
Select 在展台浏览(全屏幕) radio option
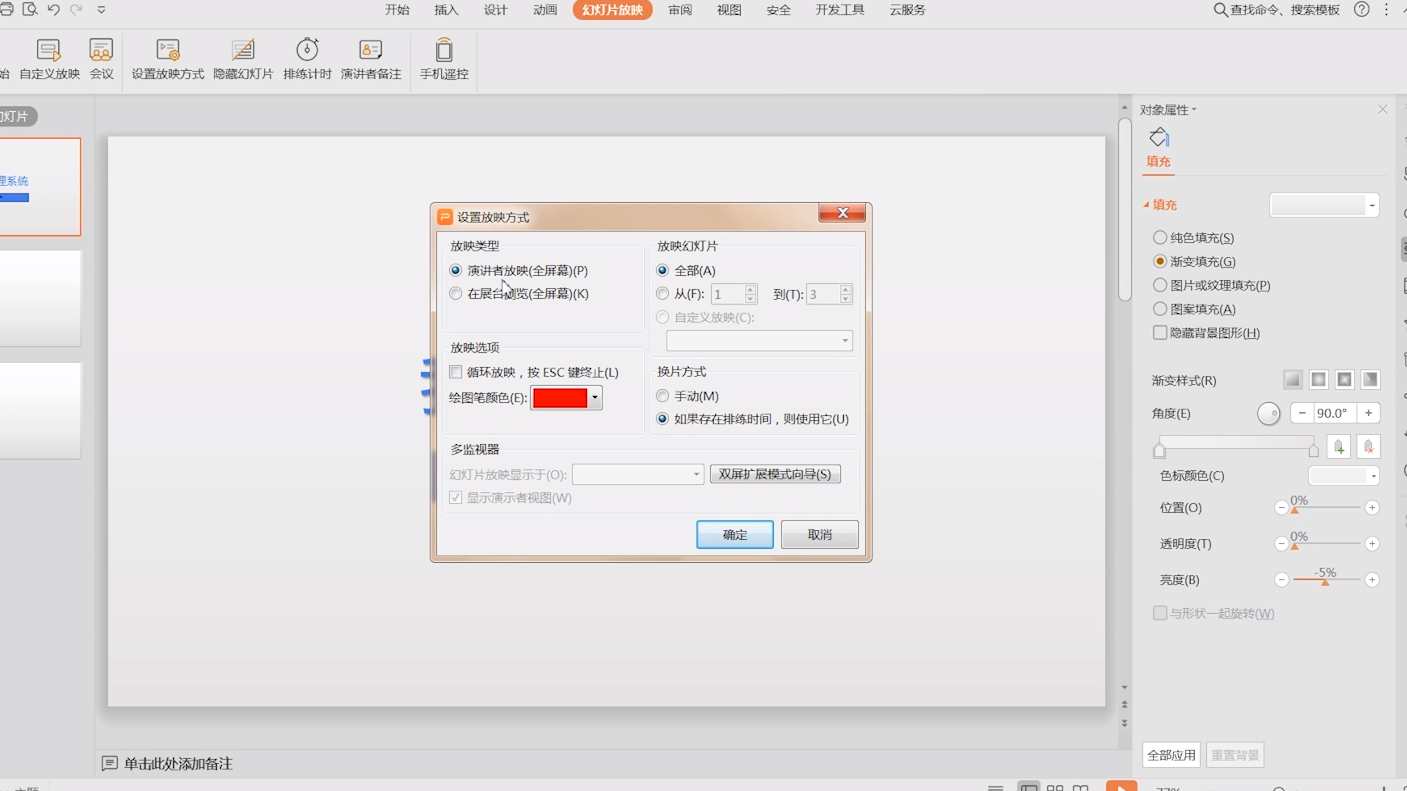(456, 294)
